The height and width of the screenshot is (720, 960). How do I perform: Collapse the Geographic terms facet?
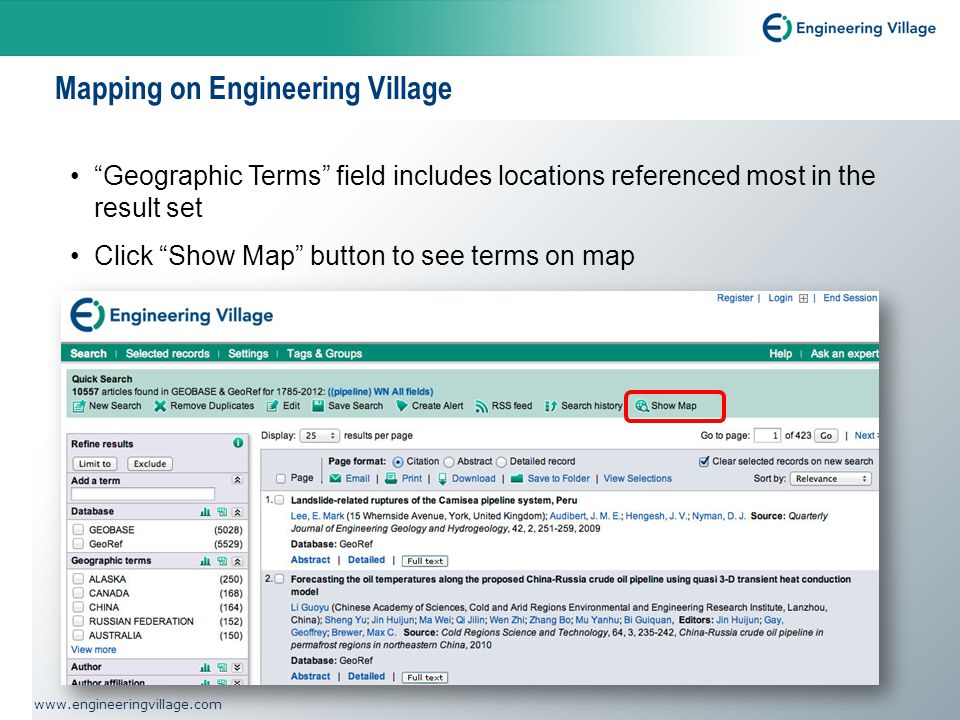[x=238, y=561]
